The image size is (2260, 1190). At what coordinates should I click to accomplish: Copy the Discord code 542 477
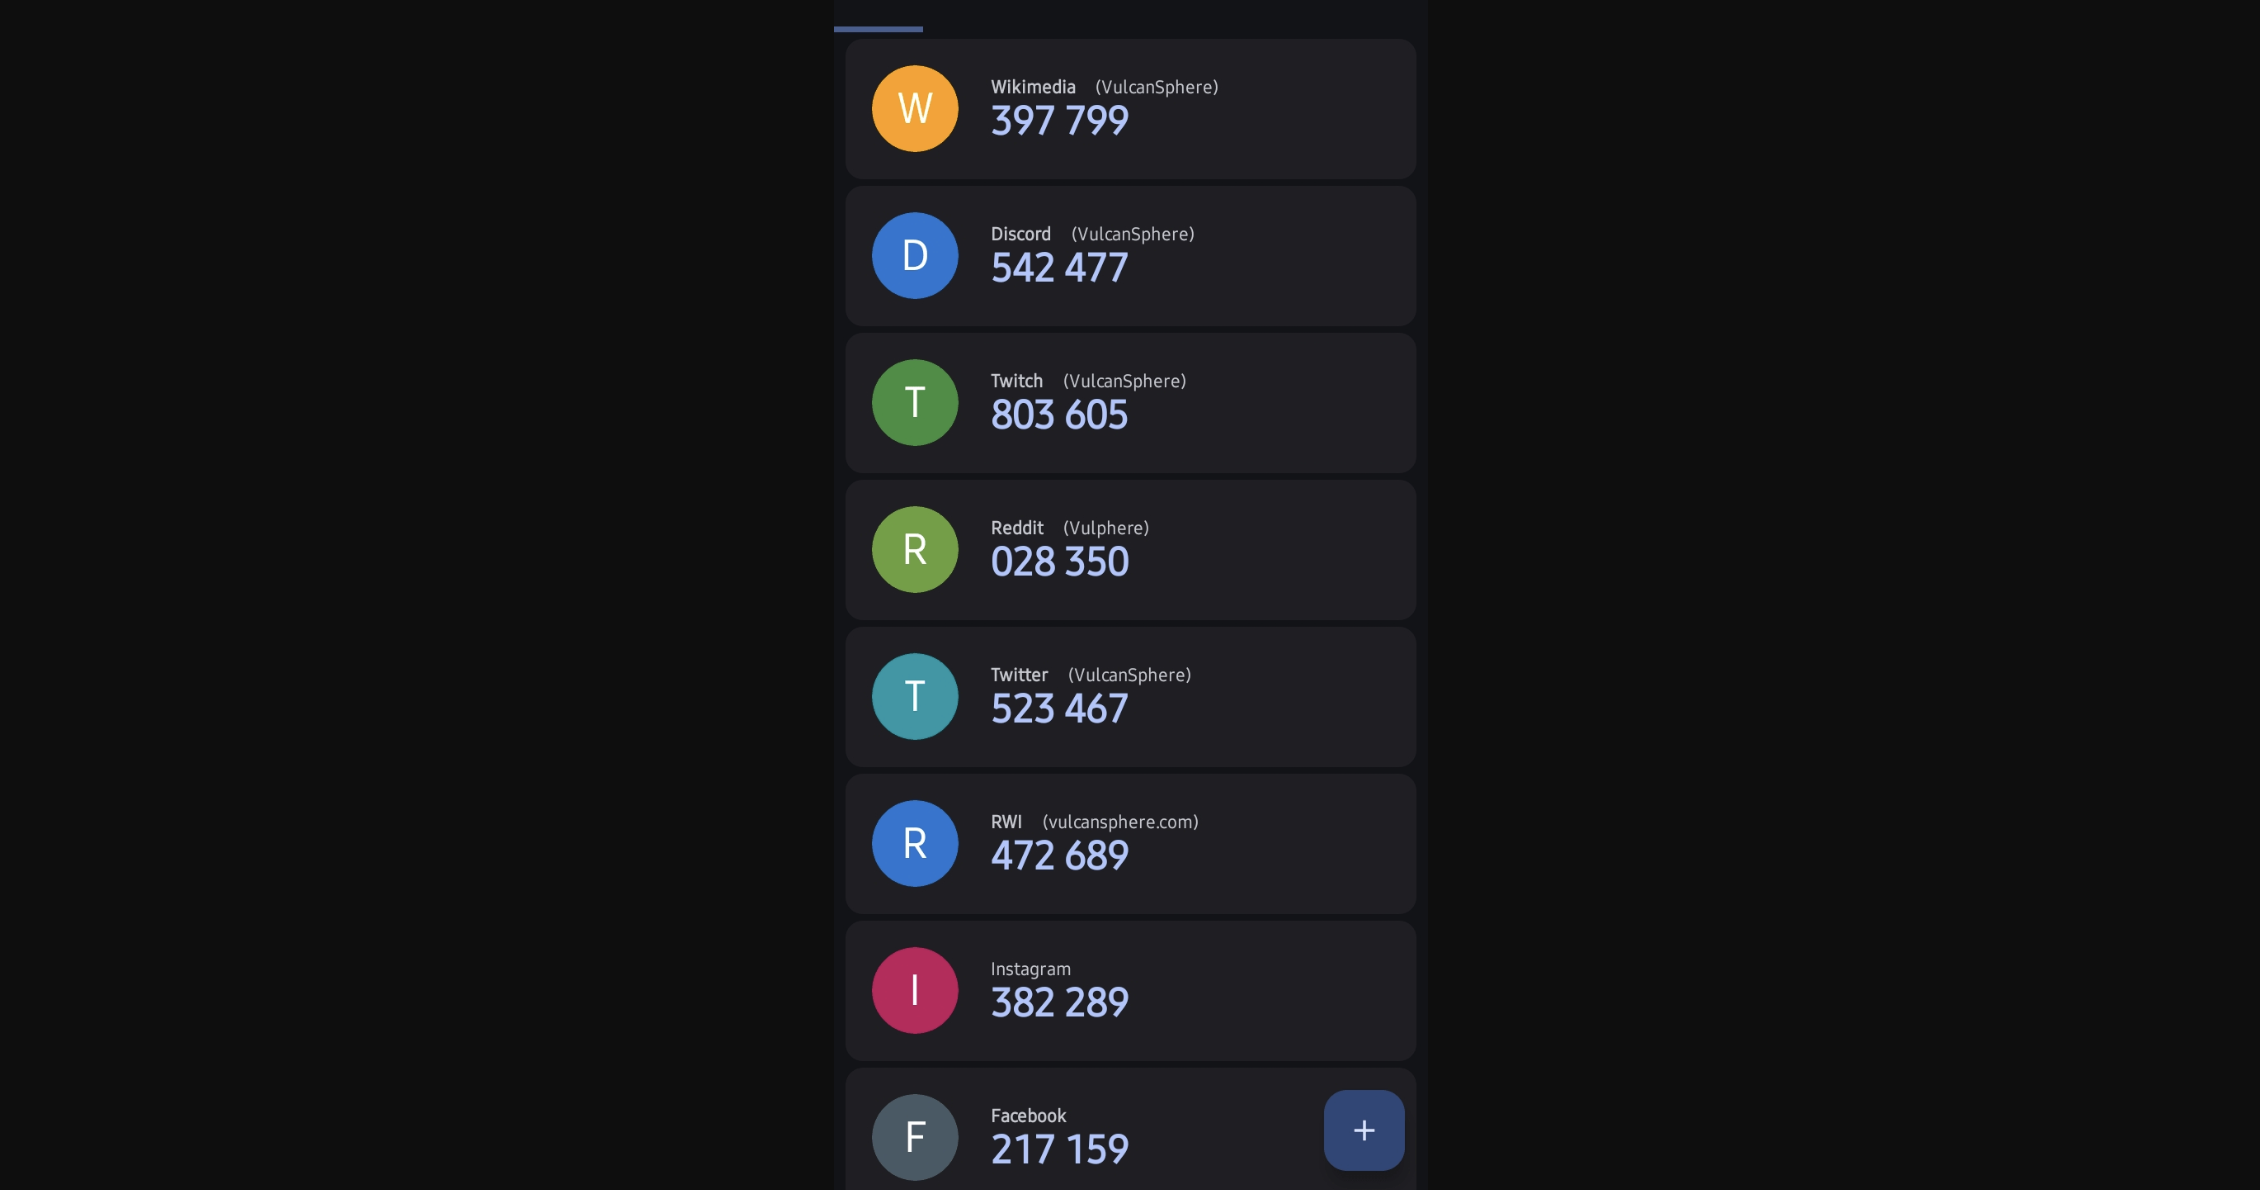coord(1060,269)
